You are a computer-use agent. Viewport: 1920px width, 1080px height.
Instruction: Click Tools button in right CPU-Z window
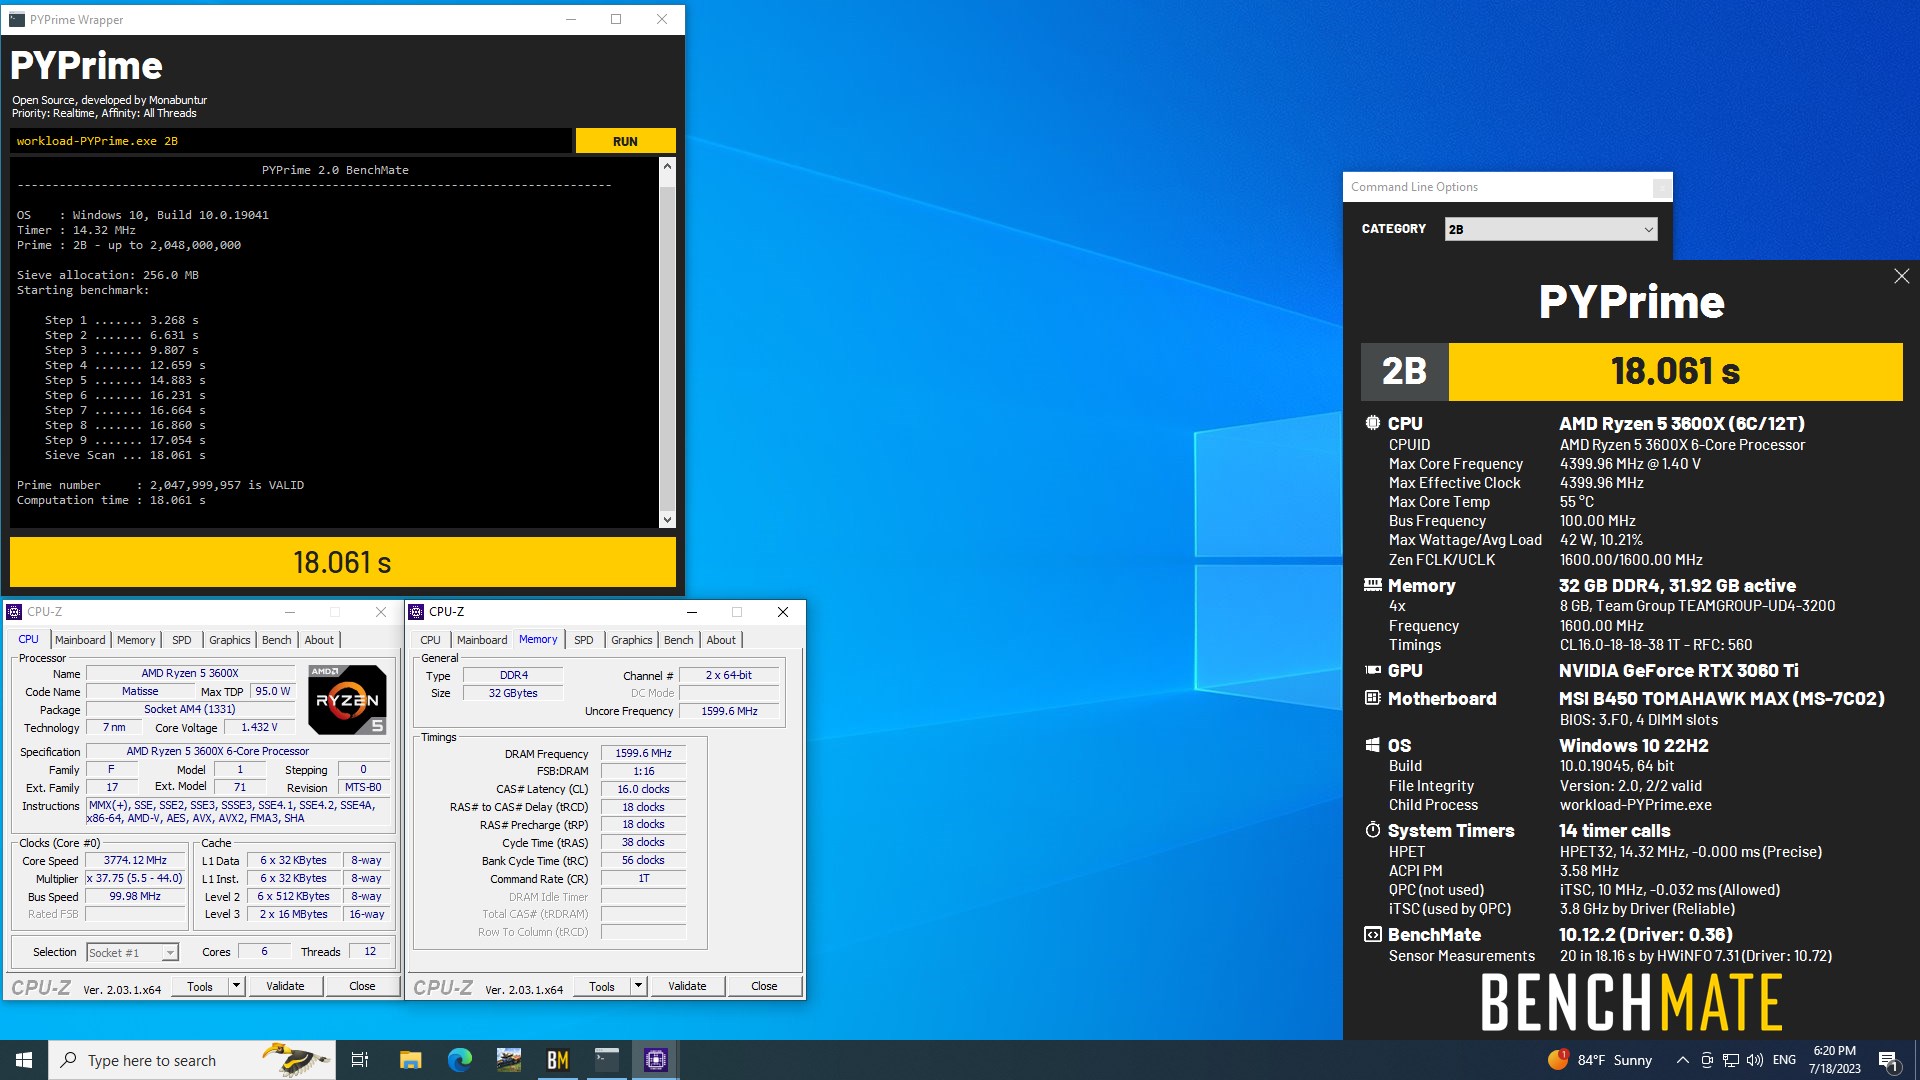pos(602,987)
